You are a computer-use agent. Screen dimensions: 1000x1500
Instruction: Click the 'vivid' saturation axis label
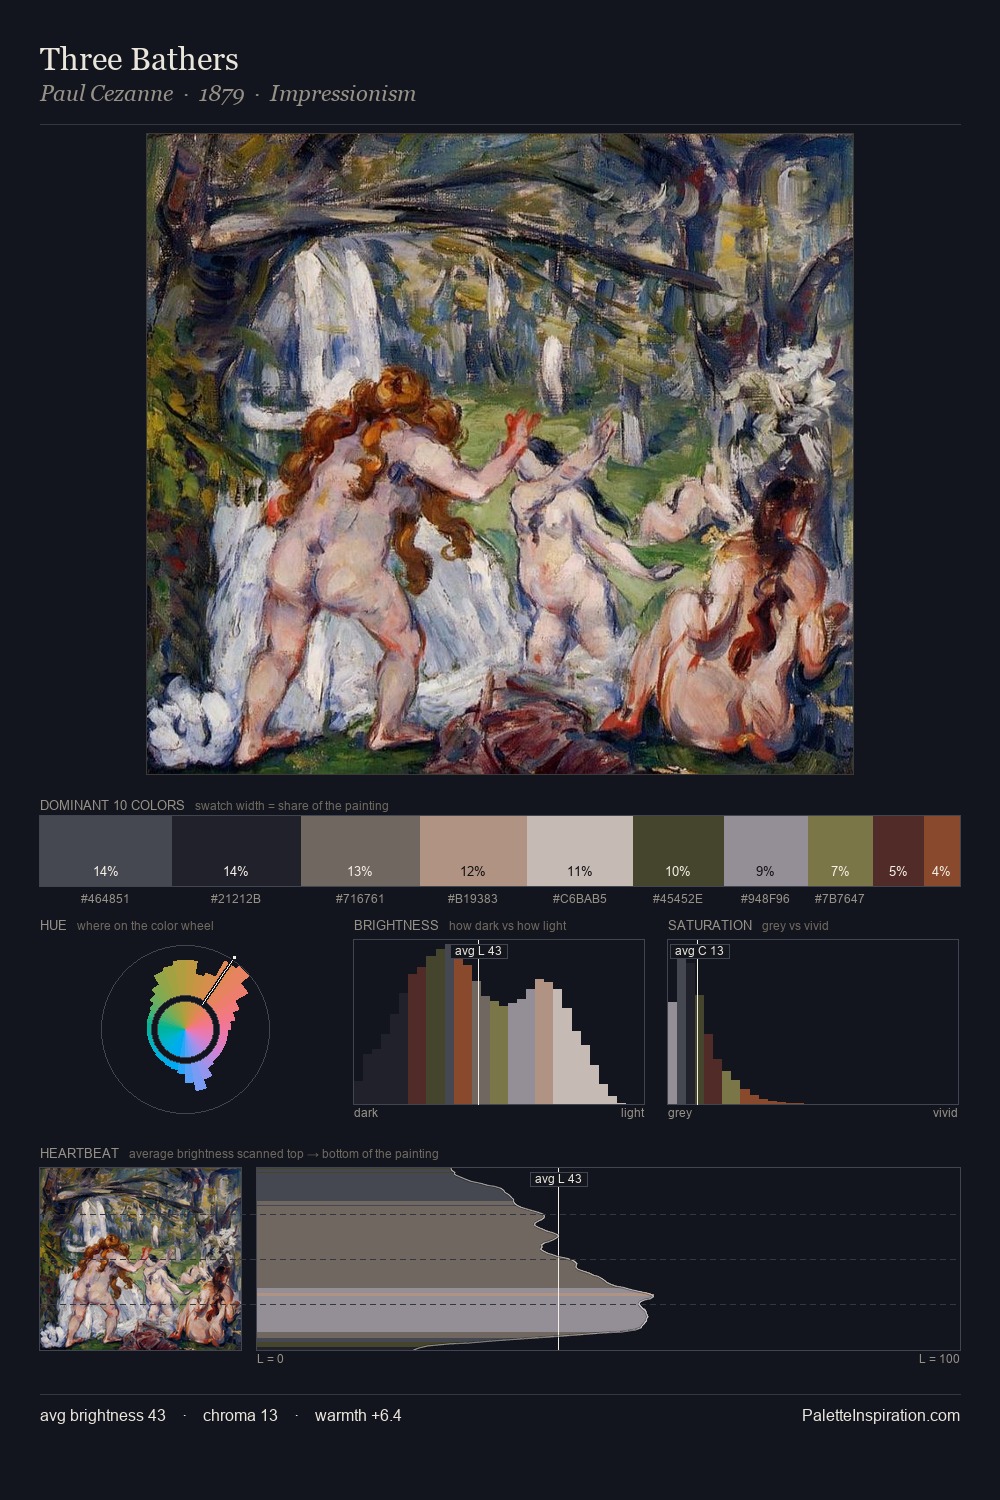click(x=945, y=1112)
